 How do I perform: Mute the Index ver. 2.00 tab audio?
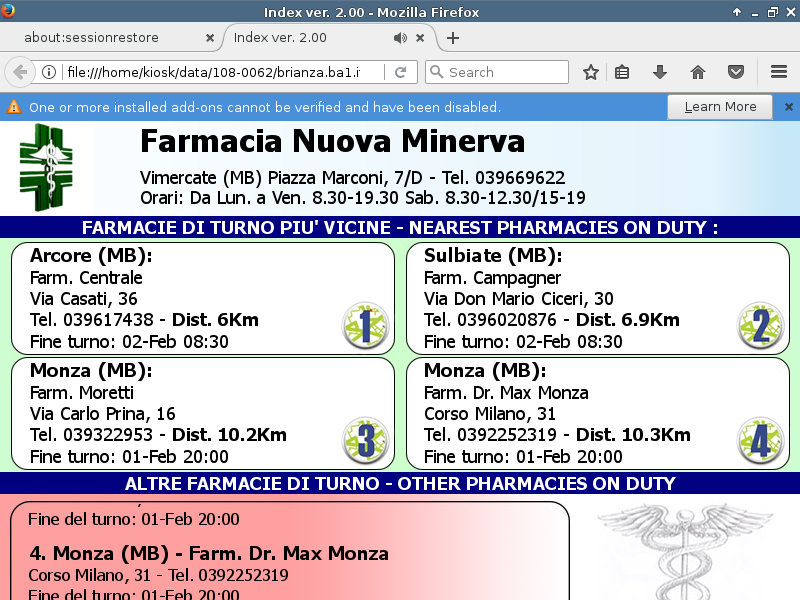point(400,38)
